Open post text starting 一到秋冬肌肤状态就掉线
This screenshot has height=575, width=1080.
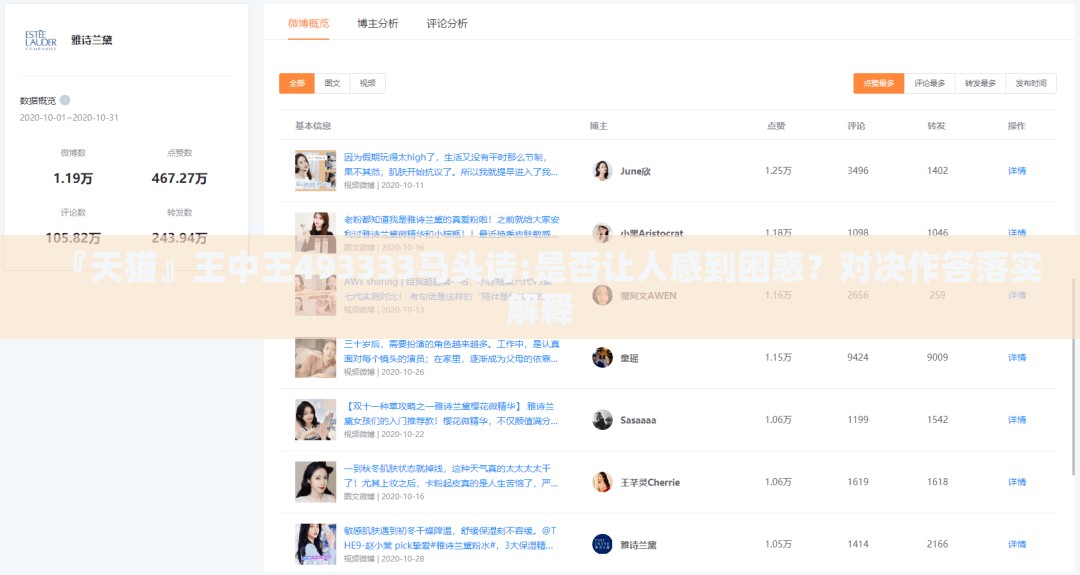pos(451,476)
